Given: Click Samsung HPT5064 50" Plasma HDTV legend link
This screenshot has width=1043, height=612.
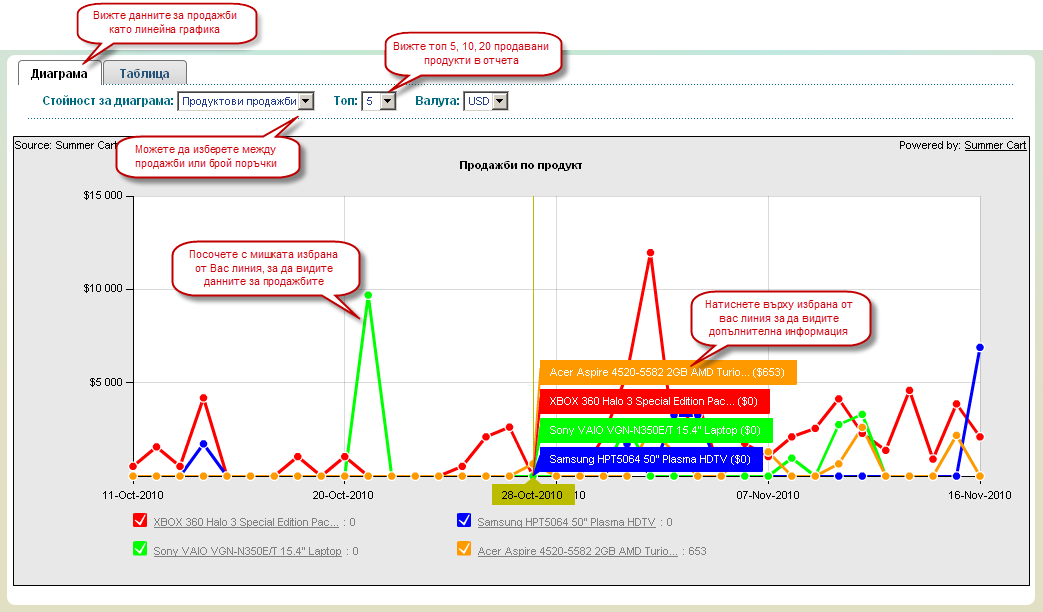Looking at the screenshot, I should click(x=566, y=522).
